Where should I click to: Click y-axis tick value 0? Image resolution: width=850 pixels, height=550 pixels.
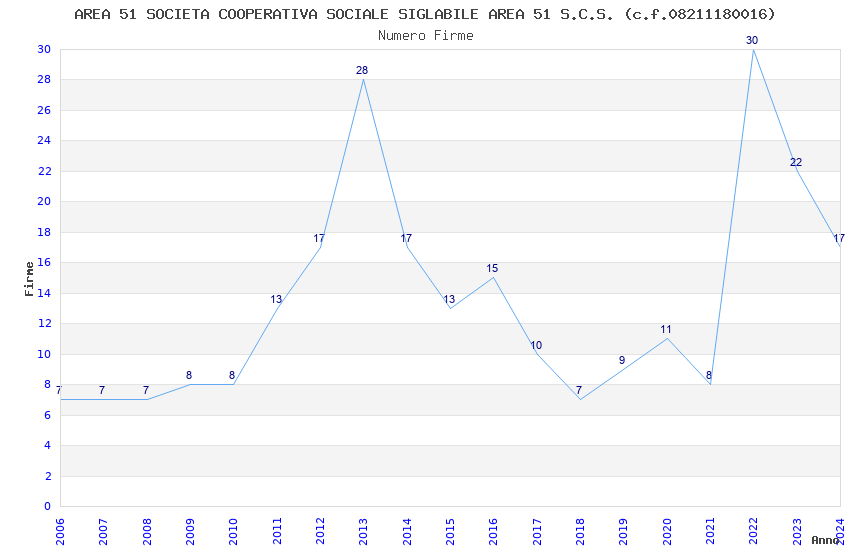point(48,506)
